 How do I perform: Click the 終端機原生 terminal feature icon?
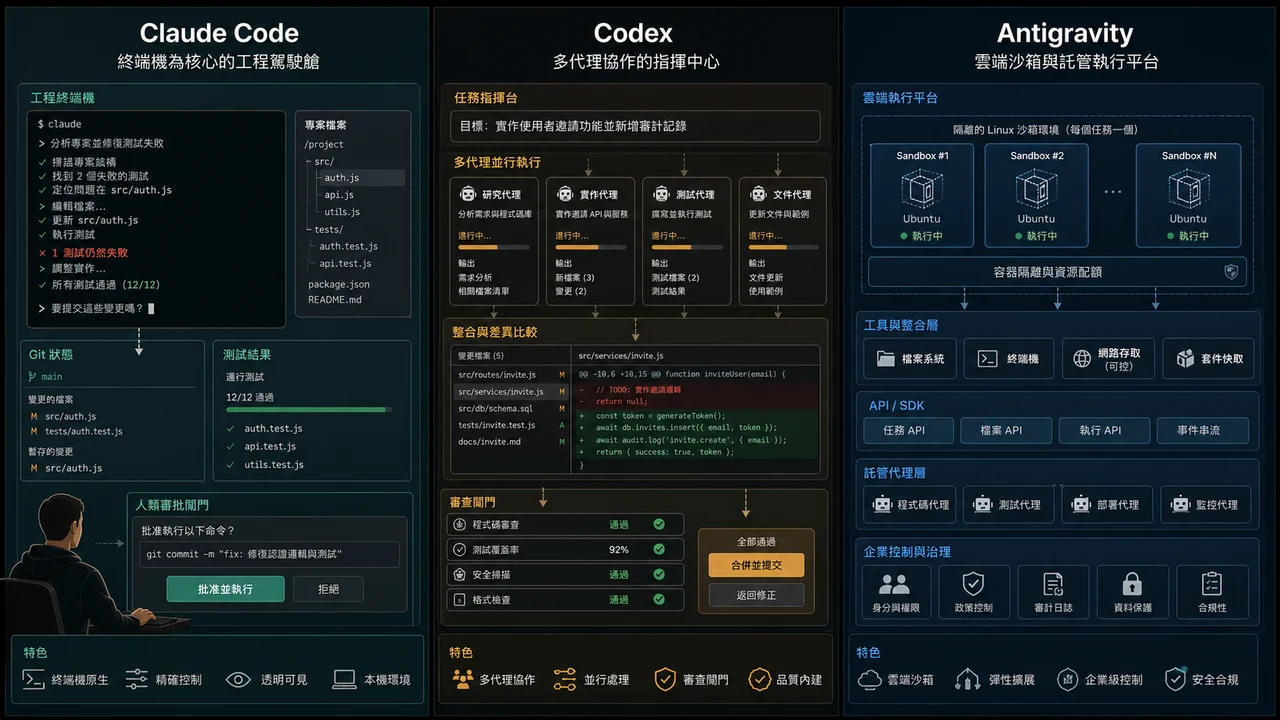(x=33, y=679)
